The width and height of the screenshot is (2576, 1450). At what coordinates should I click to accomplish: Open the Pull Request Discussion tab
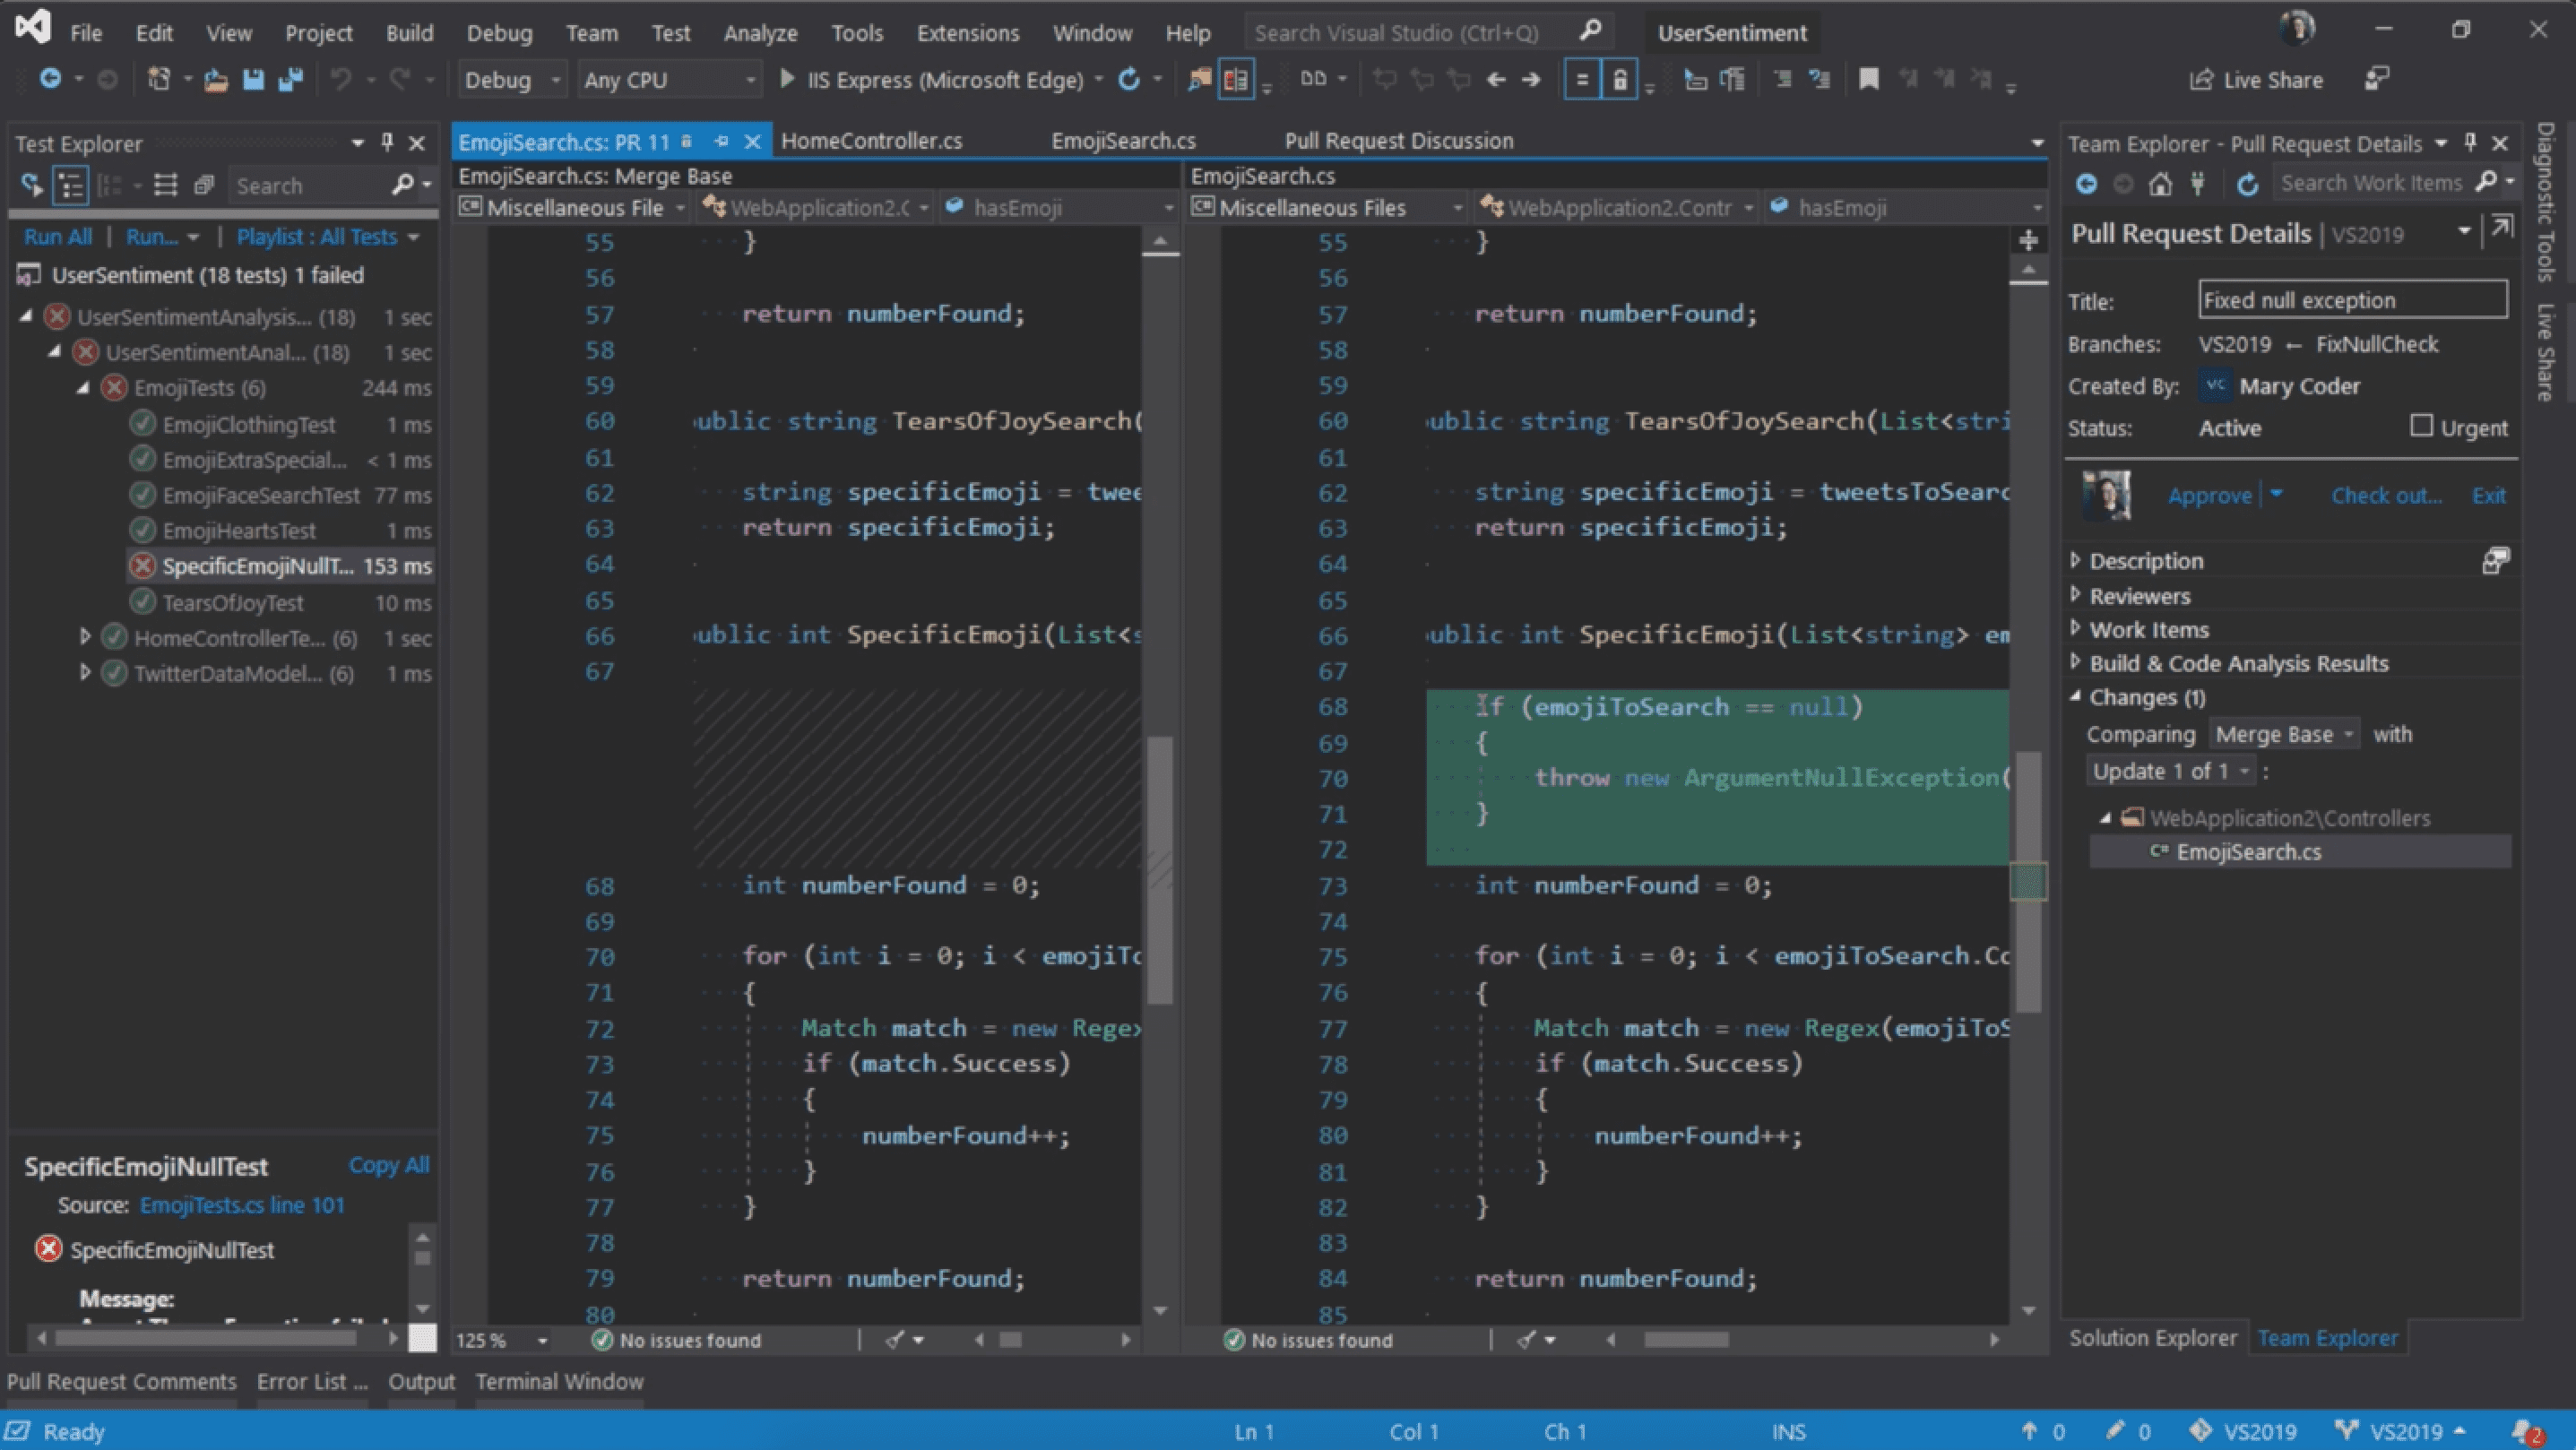click(1397, 138)
